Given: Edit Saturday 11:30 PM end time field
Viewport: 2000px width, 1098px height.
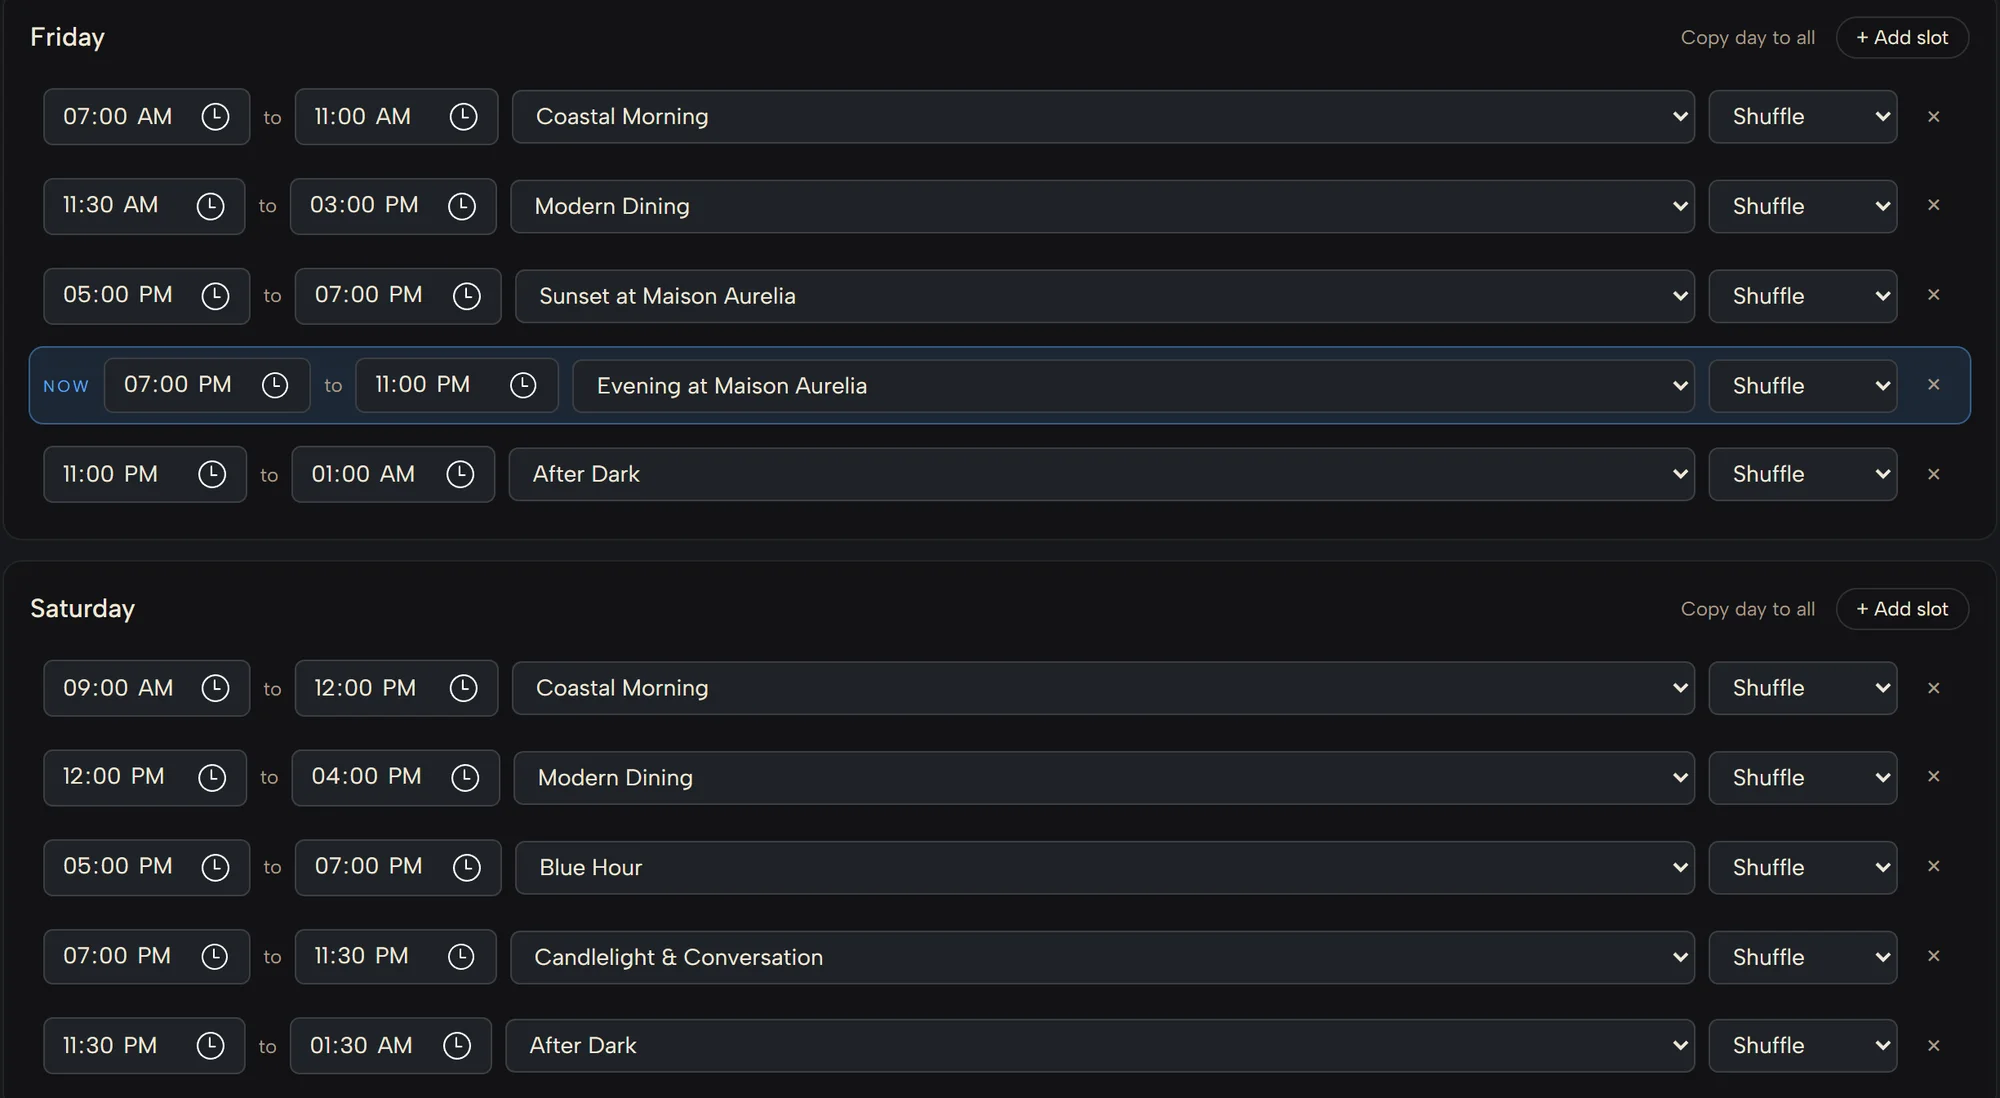Looking at the screenshot, I should pyautogui.click(x=396, y=957).
